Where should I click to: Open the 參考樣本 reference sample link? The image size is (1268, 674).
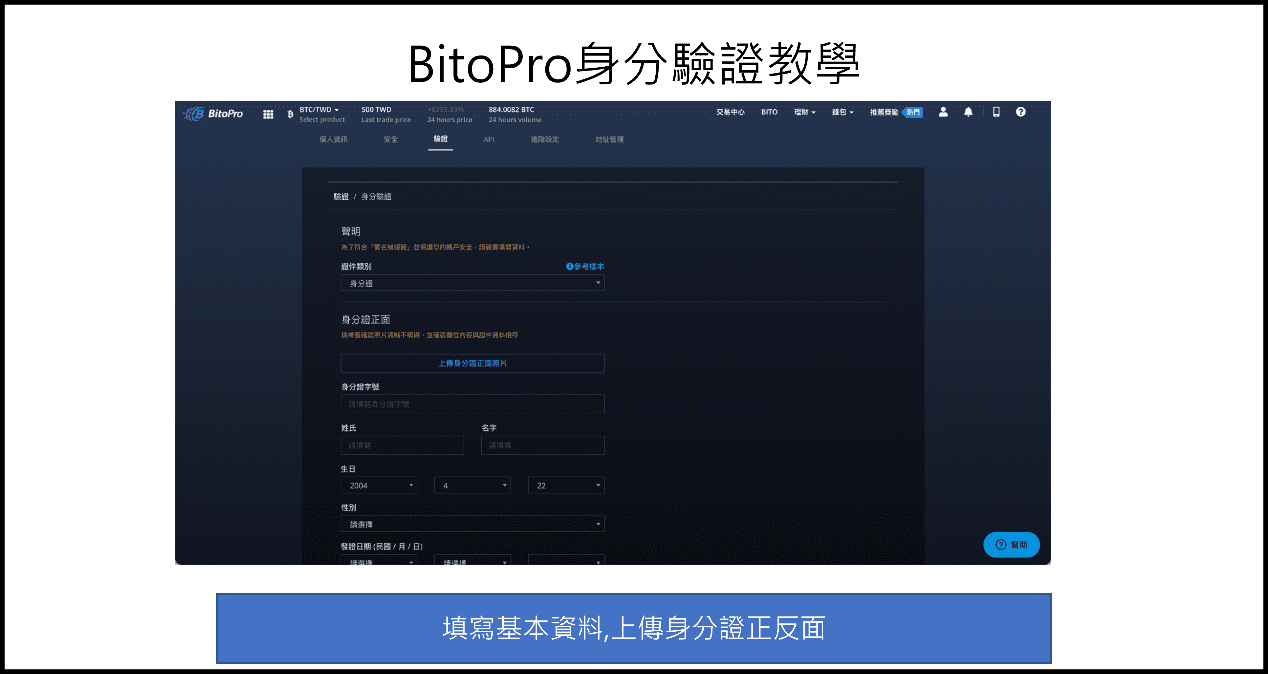tap(586, 266)
